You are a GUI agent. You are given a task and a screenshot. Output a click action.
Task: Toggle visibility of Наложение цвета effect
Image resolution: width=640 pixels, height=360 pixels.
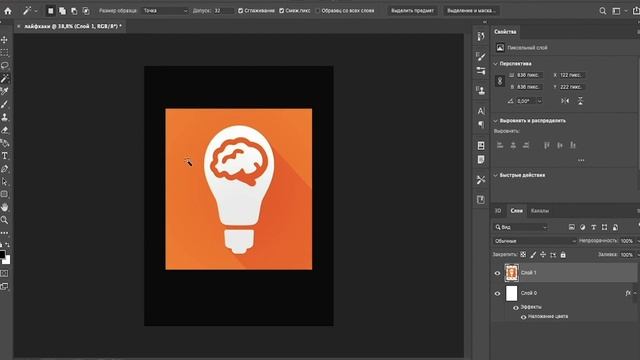coord(523,317)
